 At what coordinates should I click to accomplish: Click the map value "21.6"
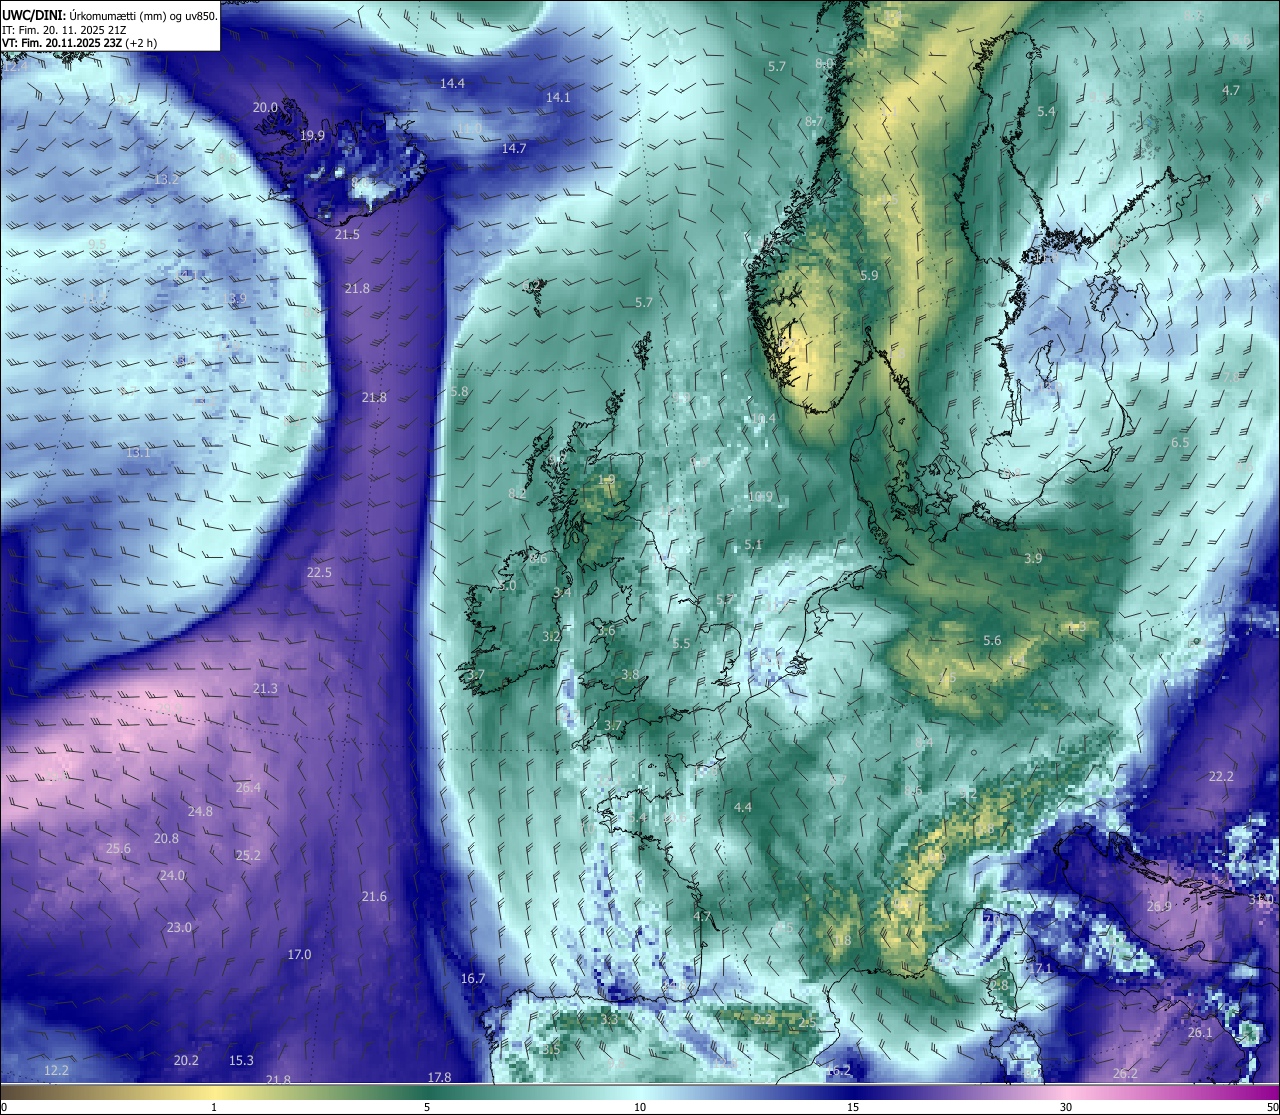coord(374,896)
